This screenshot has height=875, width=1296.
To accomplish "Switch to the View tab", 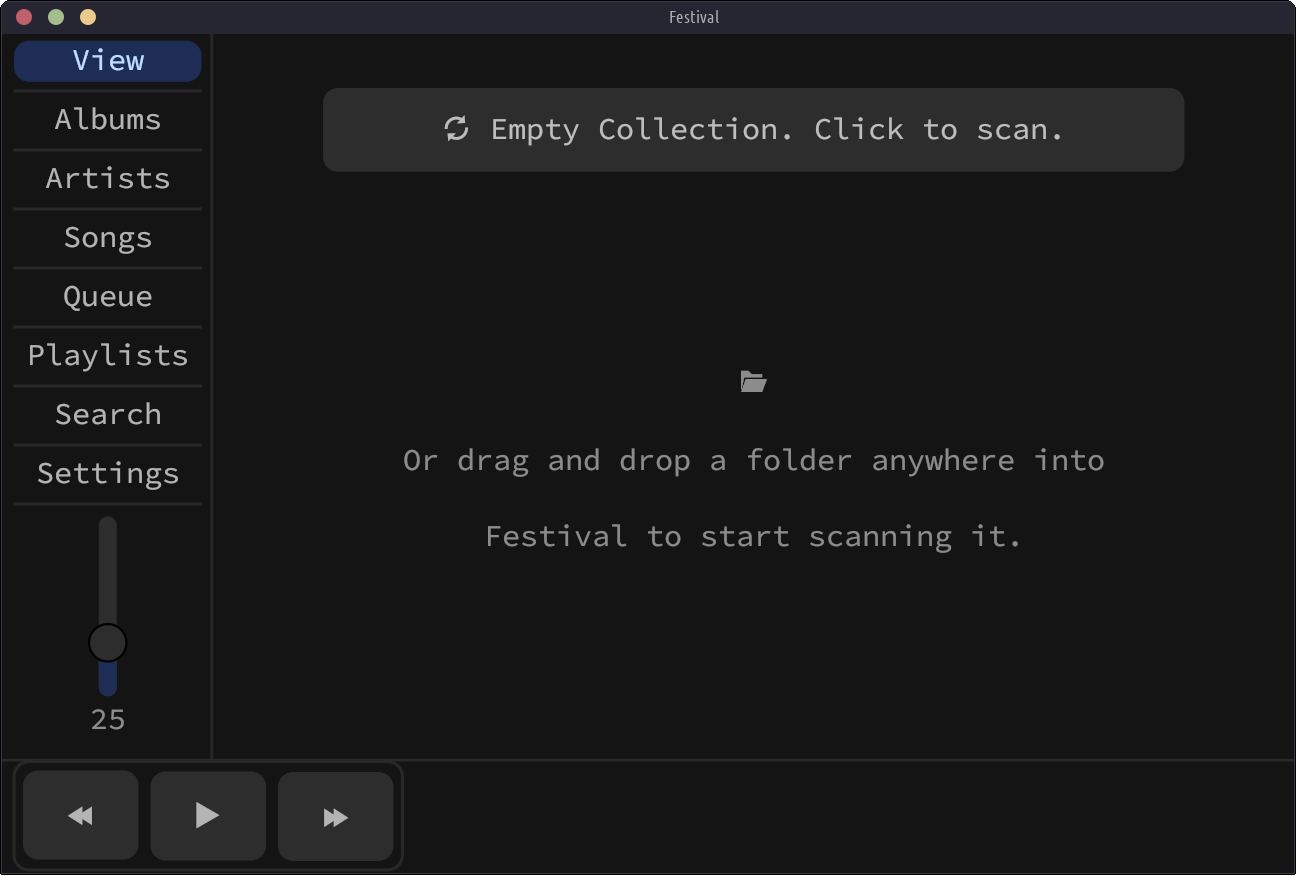I will coord(108,61).
